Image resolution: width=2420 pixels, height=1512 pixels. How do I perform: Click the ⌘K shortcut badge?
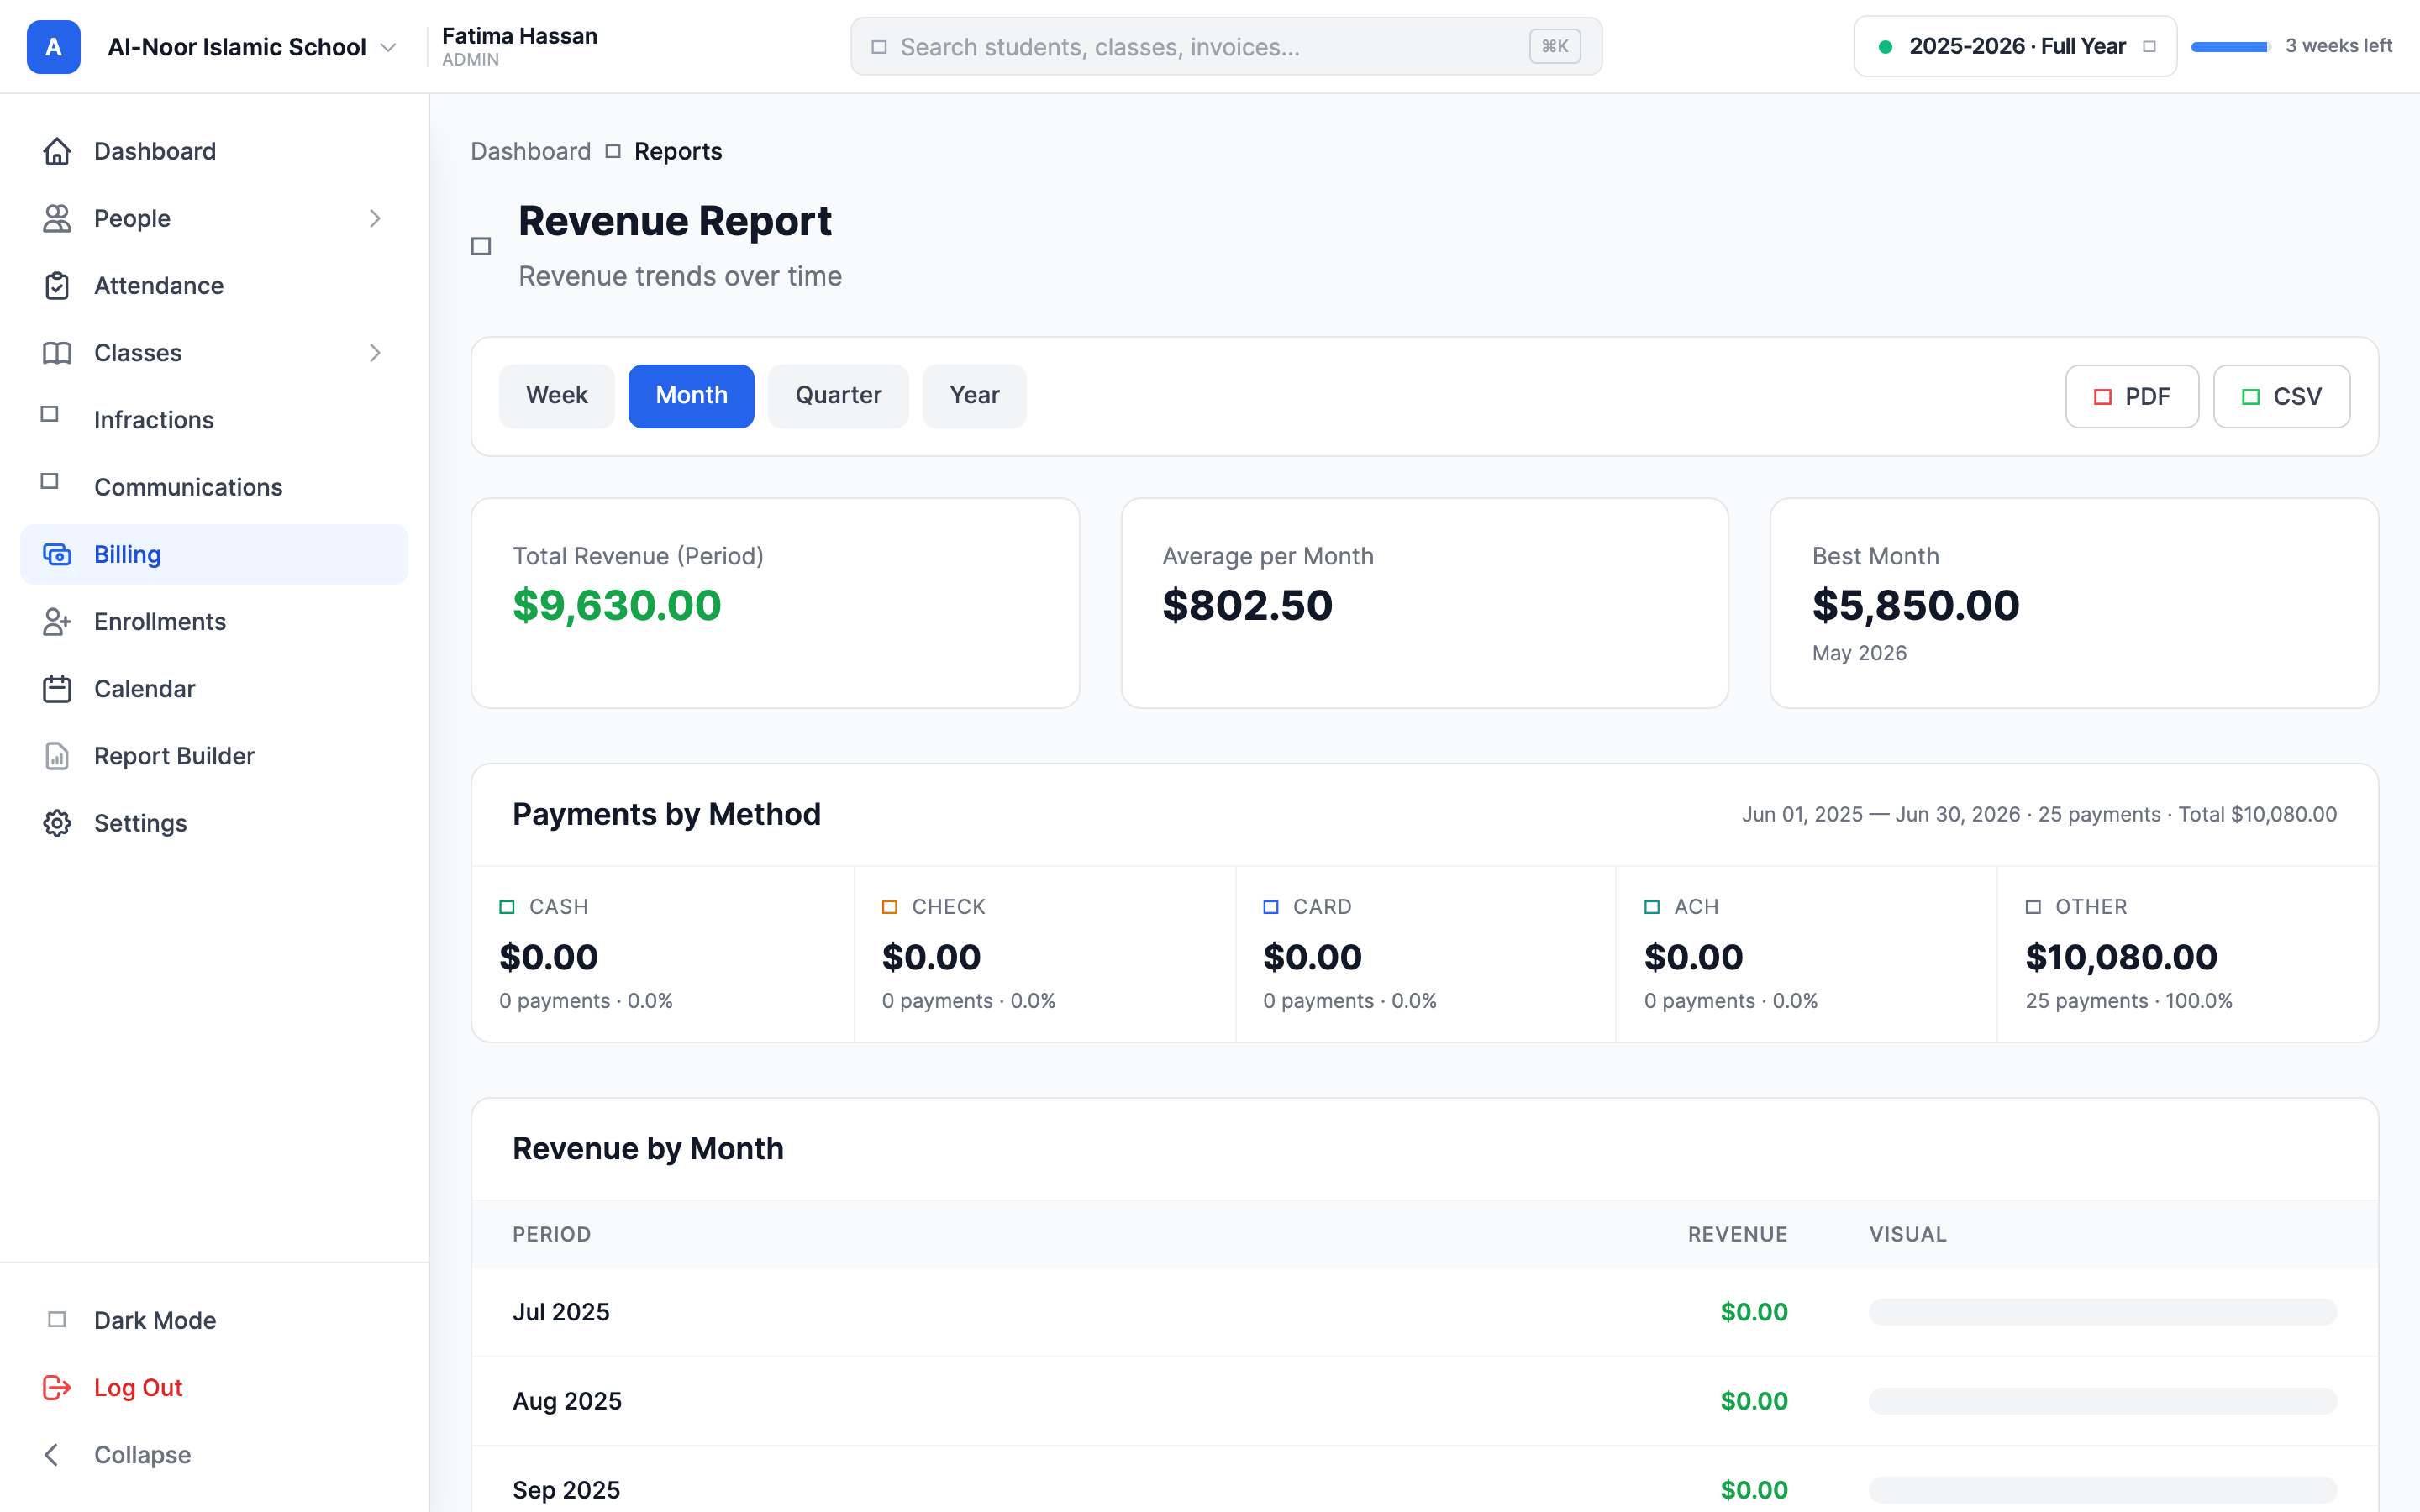click(x=1554, y=46)
